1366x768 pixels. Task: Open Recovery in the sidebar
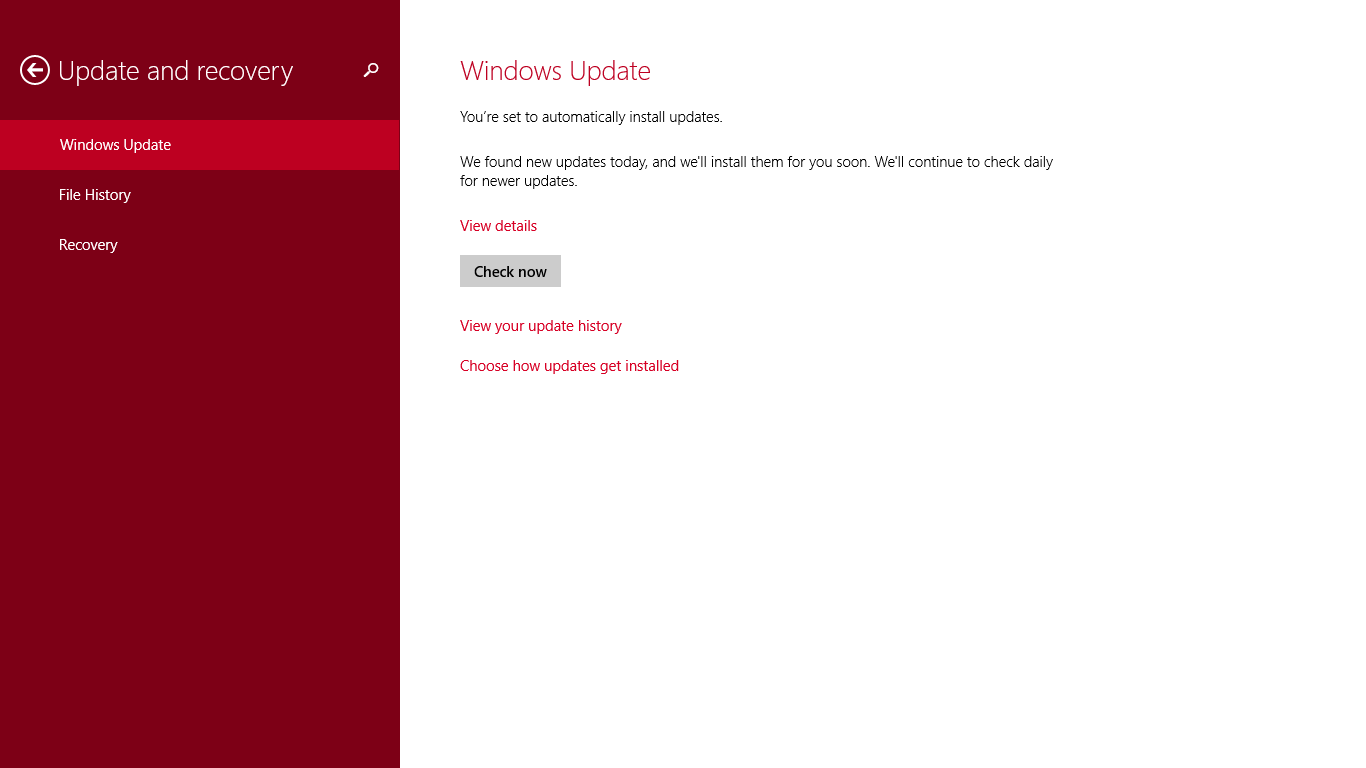200,245
